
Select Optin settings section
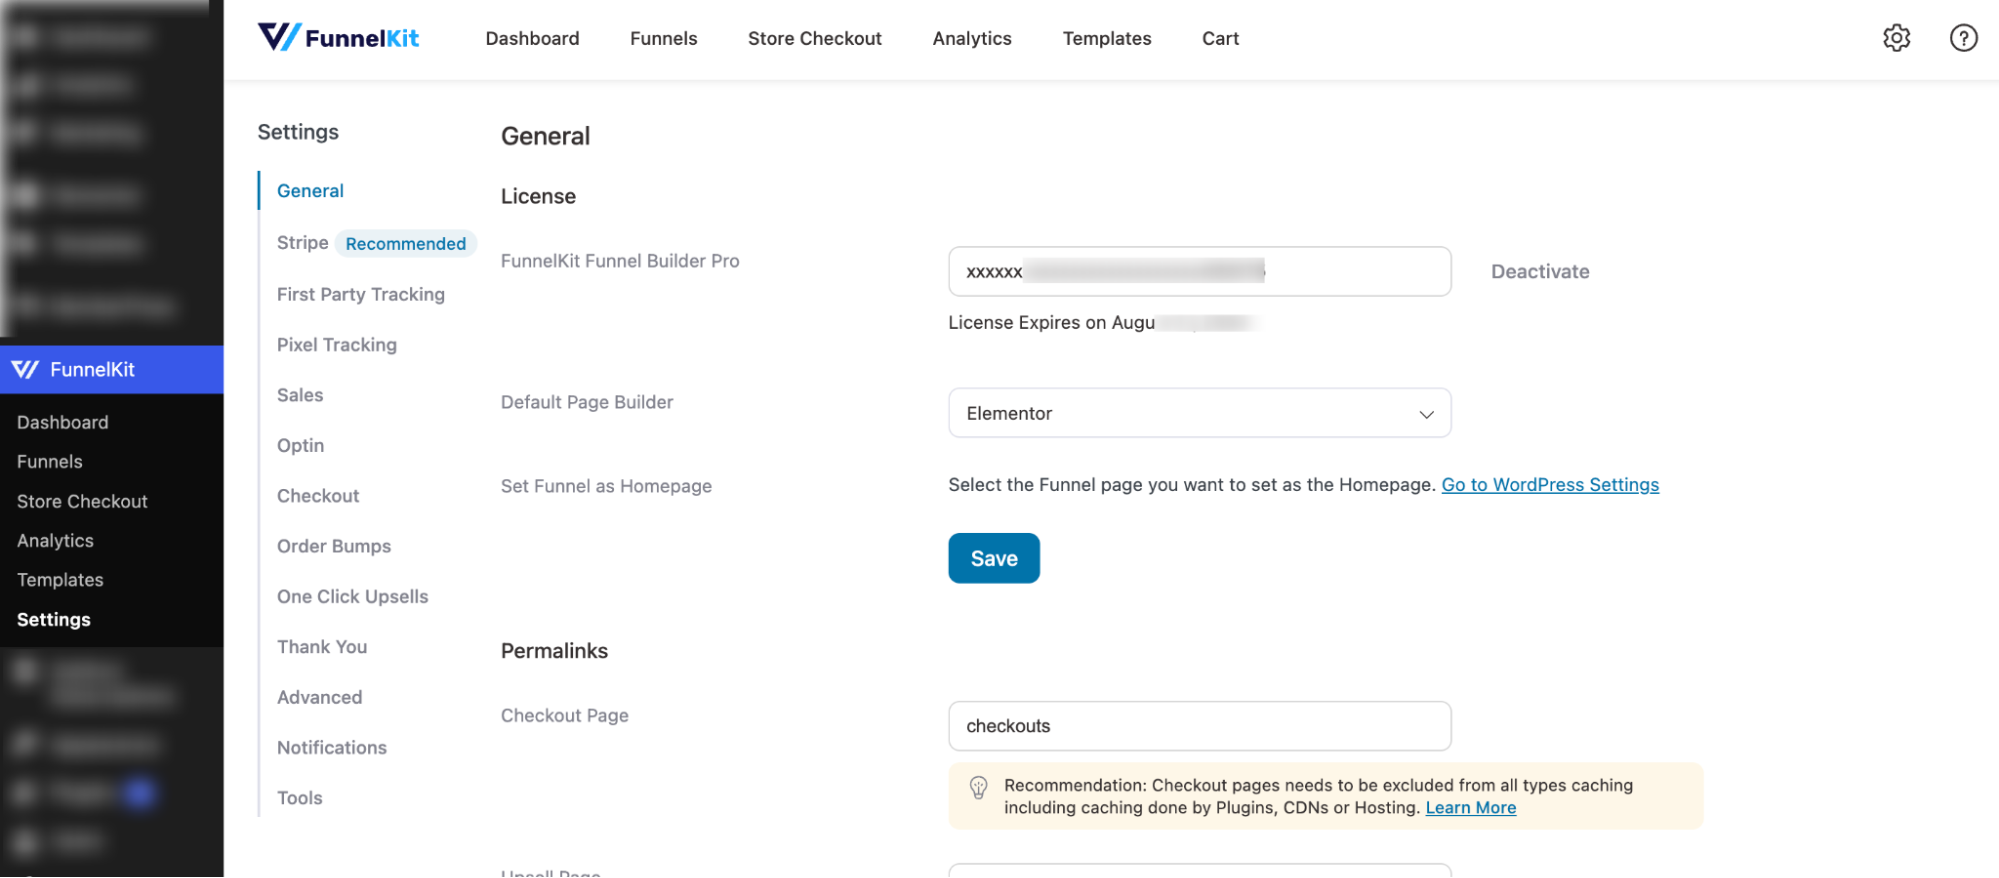coord(300,446)
